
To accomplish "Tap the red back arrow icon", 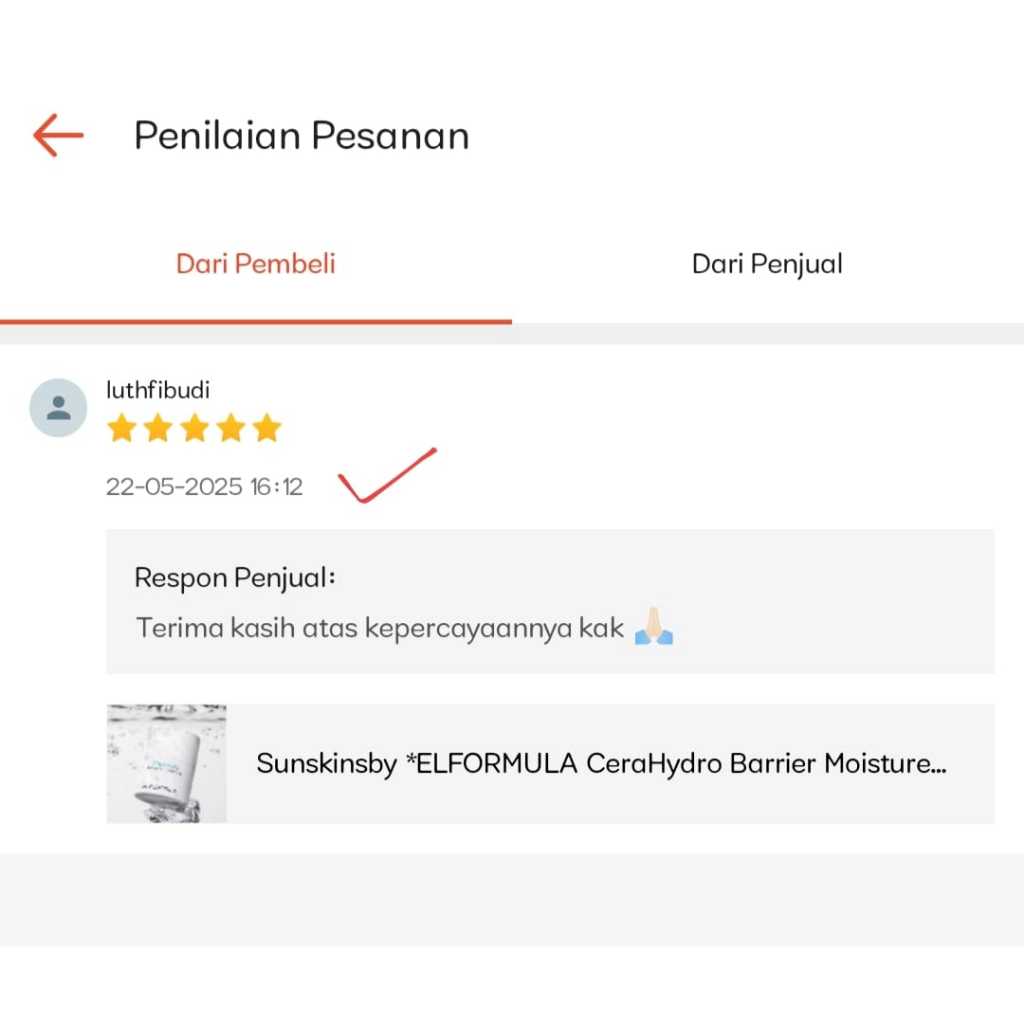I will [x=58, y=135].
